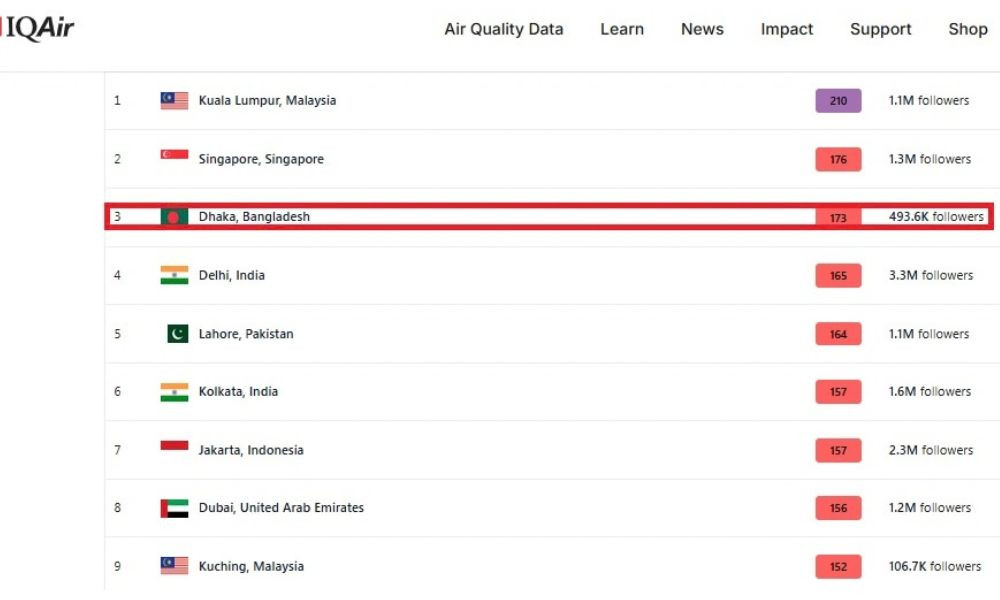Click the 3.3M followers text for Delhi
The width and height of the screenshot is (1000, 600).
pyautogui.click(x=930, y=275)
